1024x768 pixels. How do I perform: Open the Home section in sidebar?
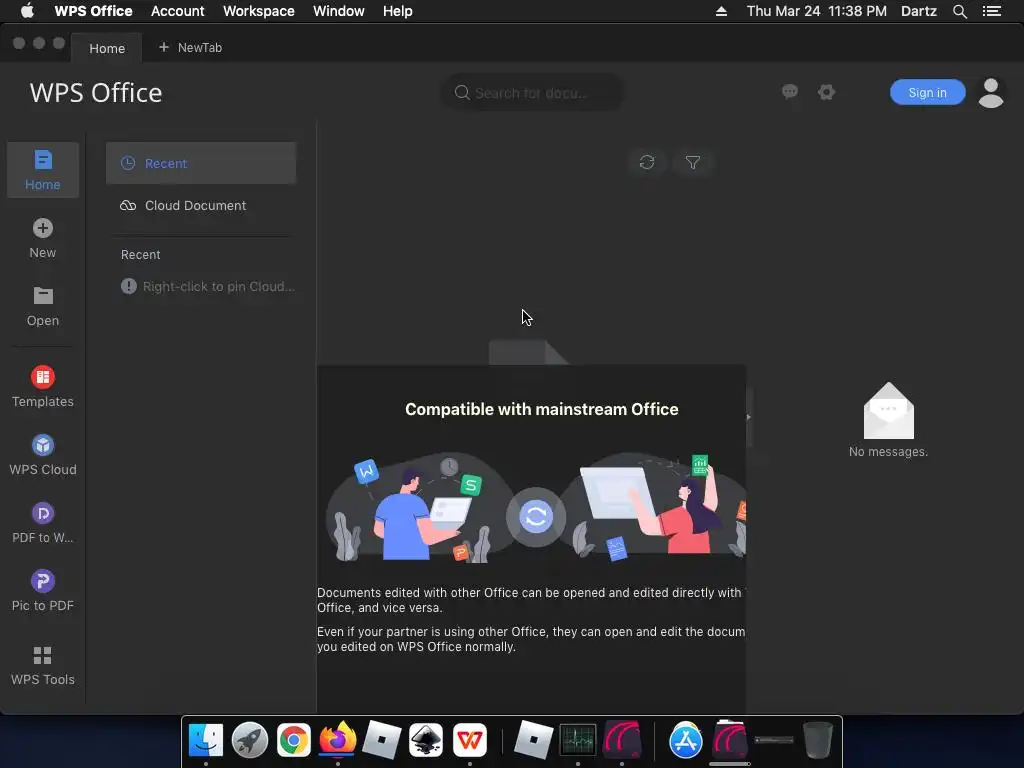click(43, 170)
